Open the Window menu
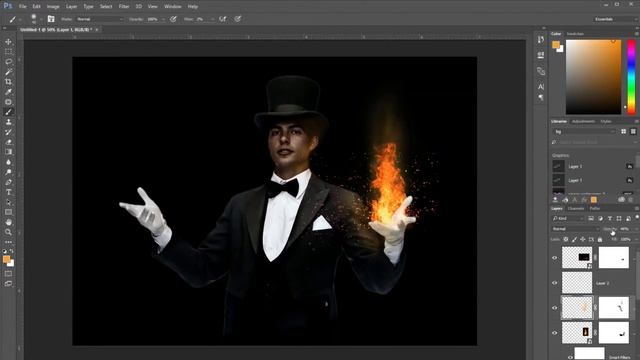This screenshot has width=640, height=360. pyautogui.click(x=173, y=7)
